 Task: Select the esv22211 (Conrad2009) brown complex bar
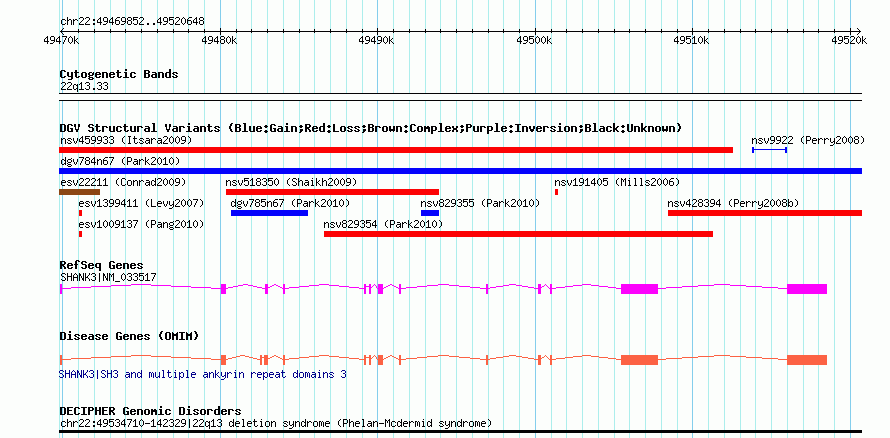(79, 192)
